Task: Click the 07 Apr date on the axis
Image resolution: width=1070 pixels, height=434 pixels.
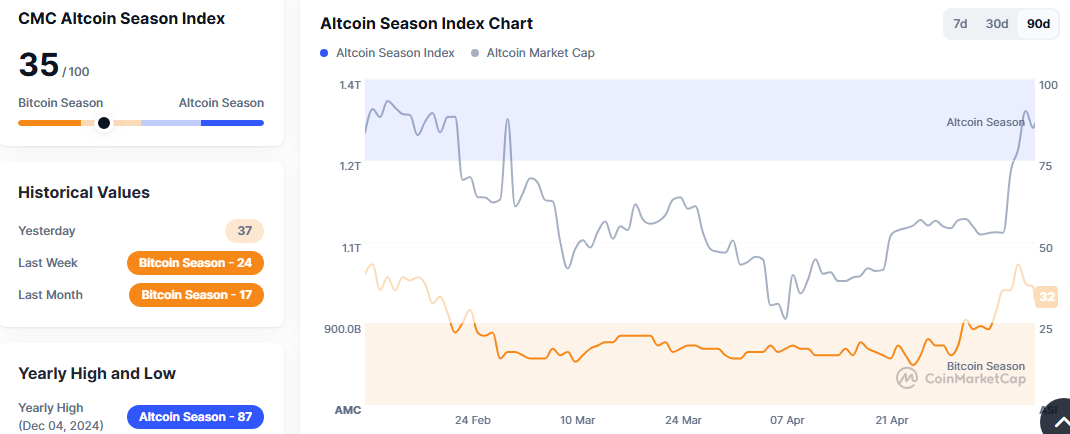Action: pyautogui.click(x=787, y=420)
